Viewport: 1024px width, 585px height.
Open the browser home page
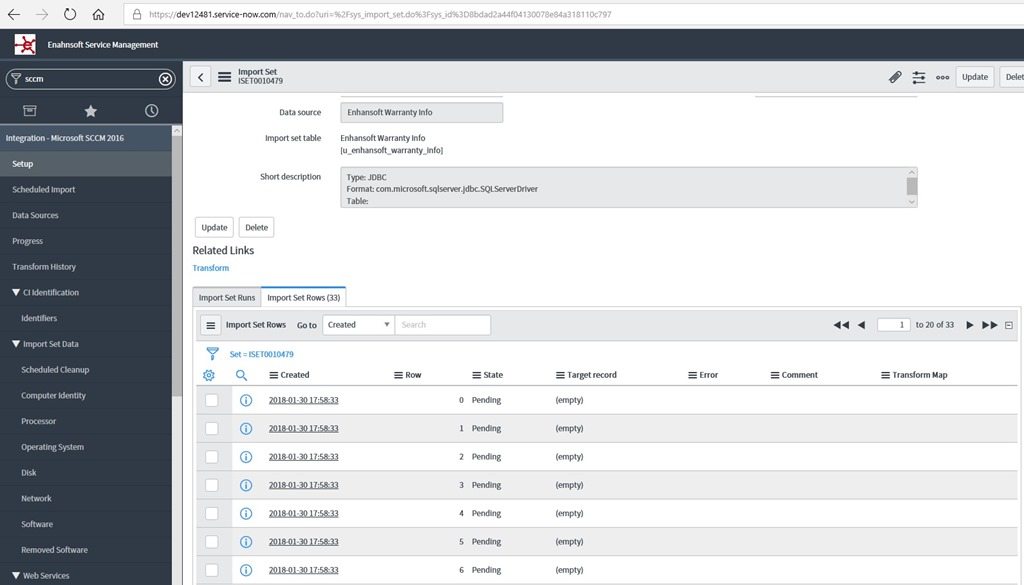tap(98, 14)
